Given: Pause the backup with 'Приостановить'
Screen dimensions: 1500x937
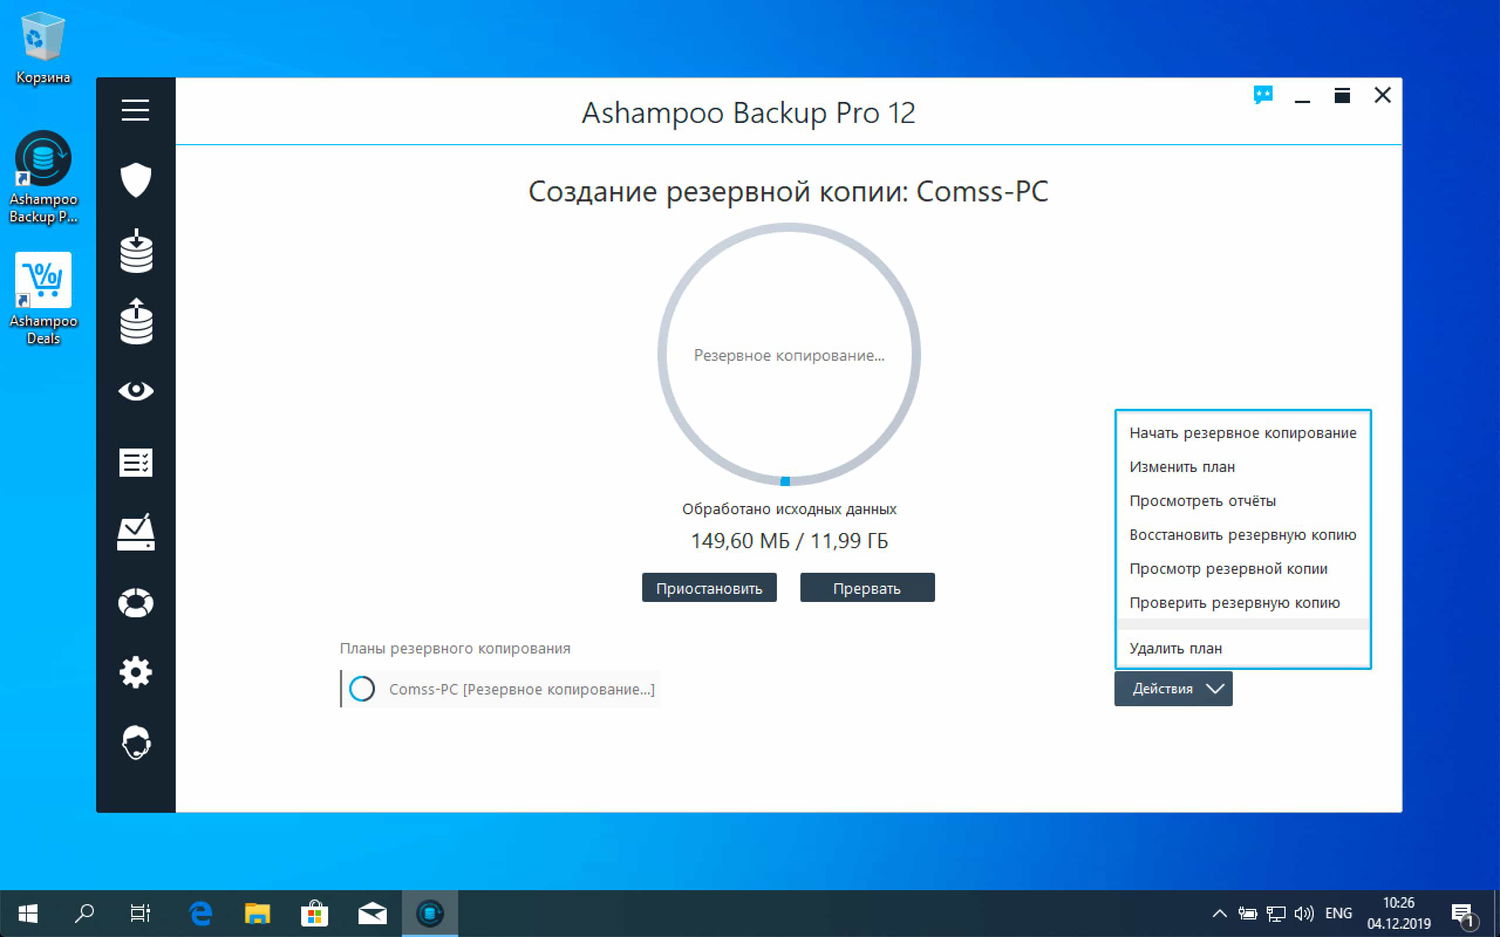Looking at the screenshot, I should coord(709,588).
